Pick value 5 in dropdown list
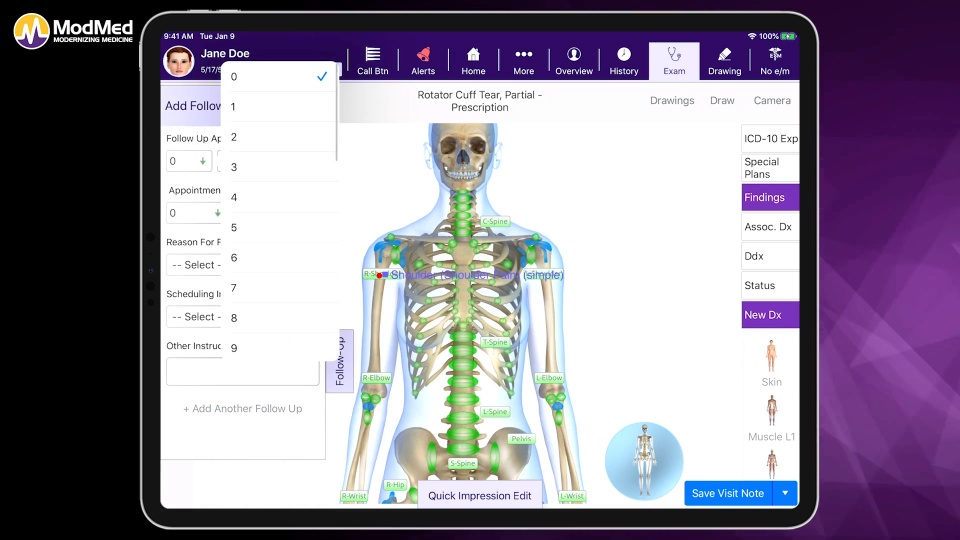The height and width of the screenshot is (540, 960). tap(279, 227)
